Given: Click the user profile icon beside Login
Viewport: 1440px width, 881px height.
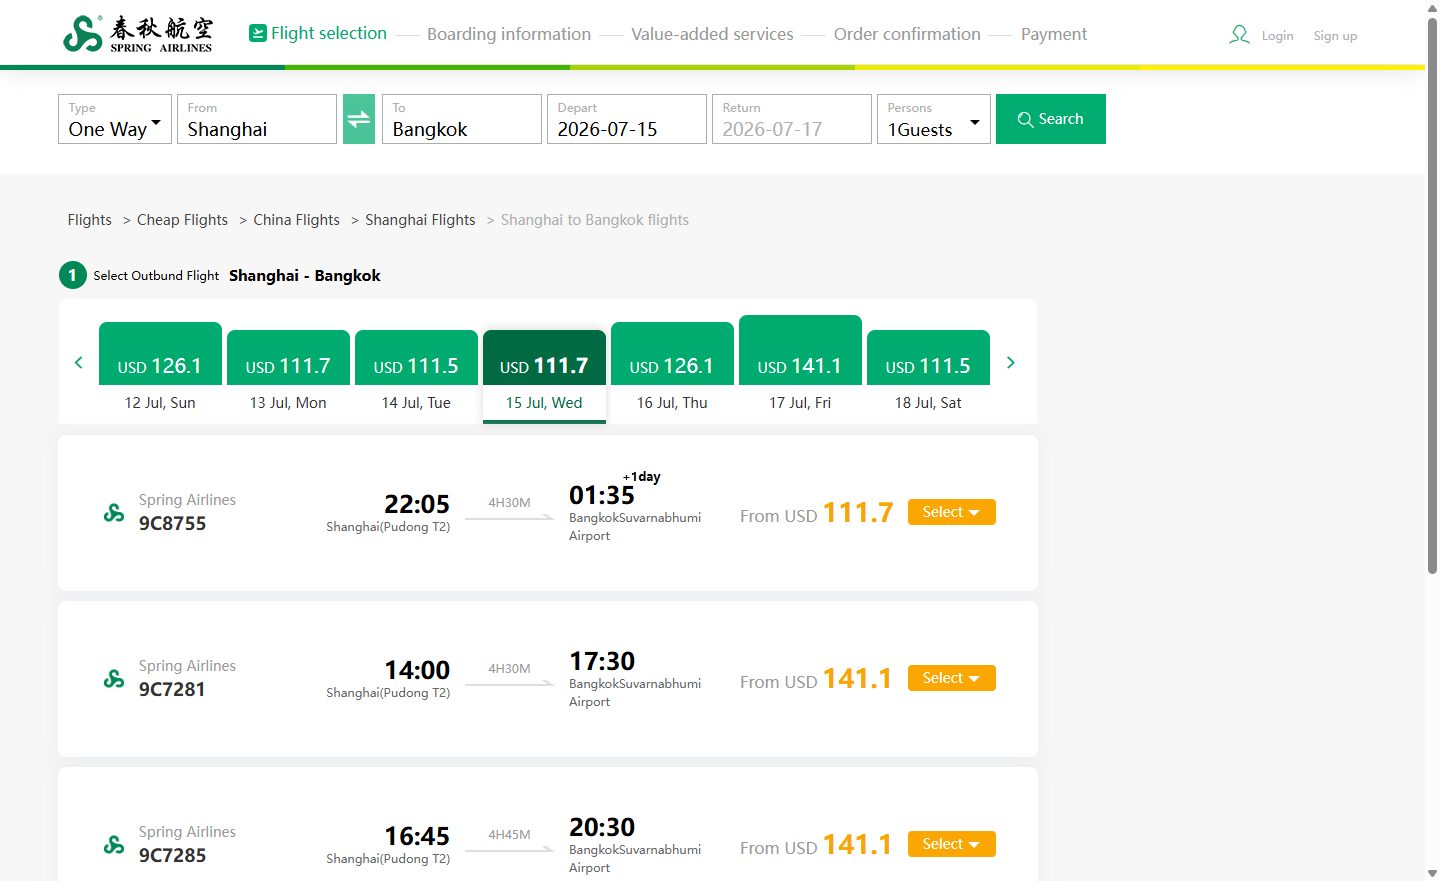Looking at the screenshot, I should click(1239, 35).
